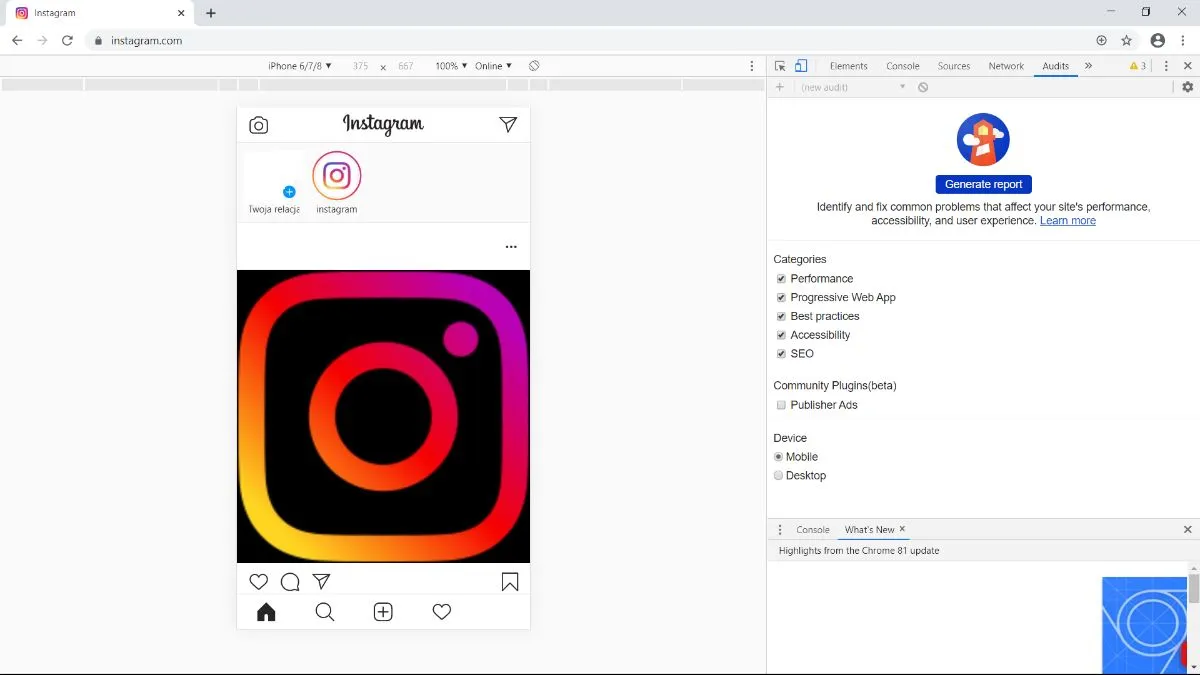The height and width of the screenshot is (675, 1200).
Task: Click the Instagram logo header
Action: pos(383,124)
